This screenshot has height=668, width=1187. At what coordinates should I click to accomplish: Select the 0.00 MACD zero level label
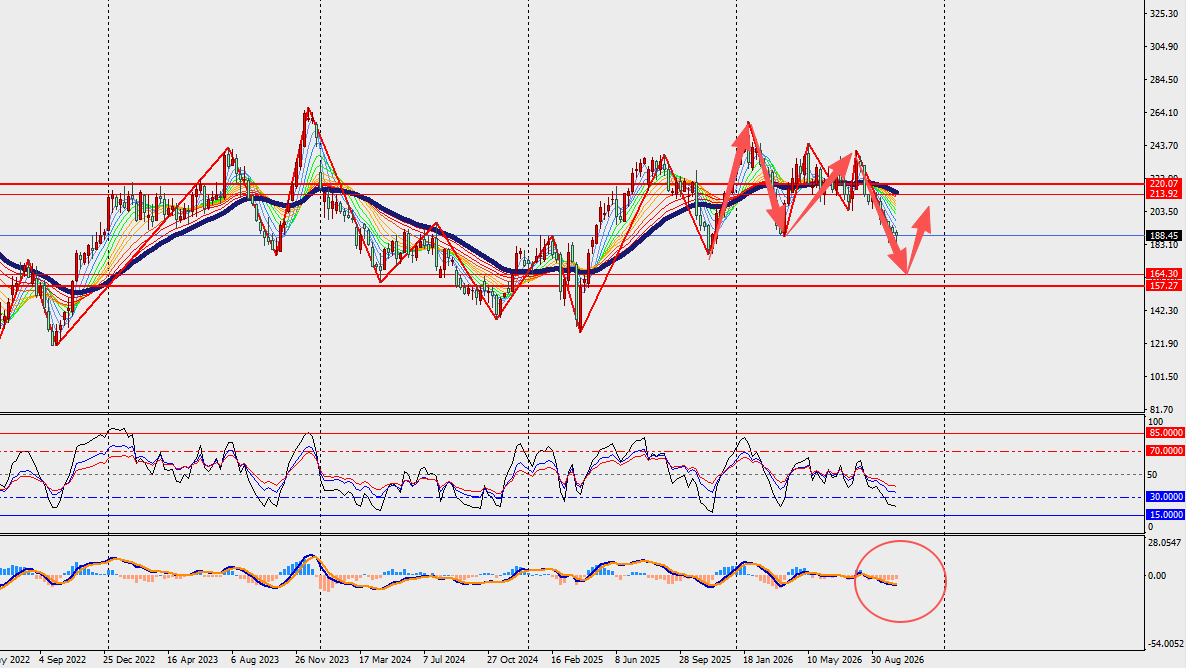coord(1157,576)
